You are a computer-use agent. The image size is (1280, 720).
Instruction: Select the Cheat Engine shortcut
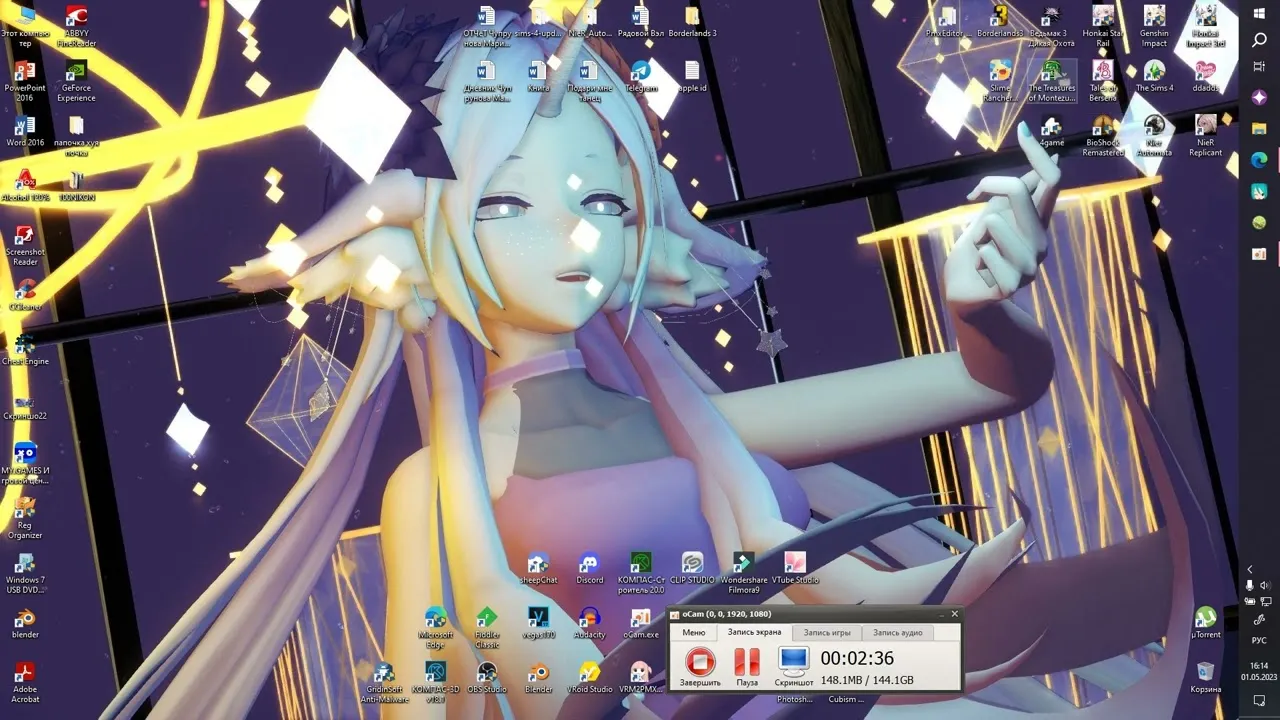coord(25,351)
